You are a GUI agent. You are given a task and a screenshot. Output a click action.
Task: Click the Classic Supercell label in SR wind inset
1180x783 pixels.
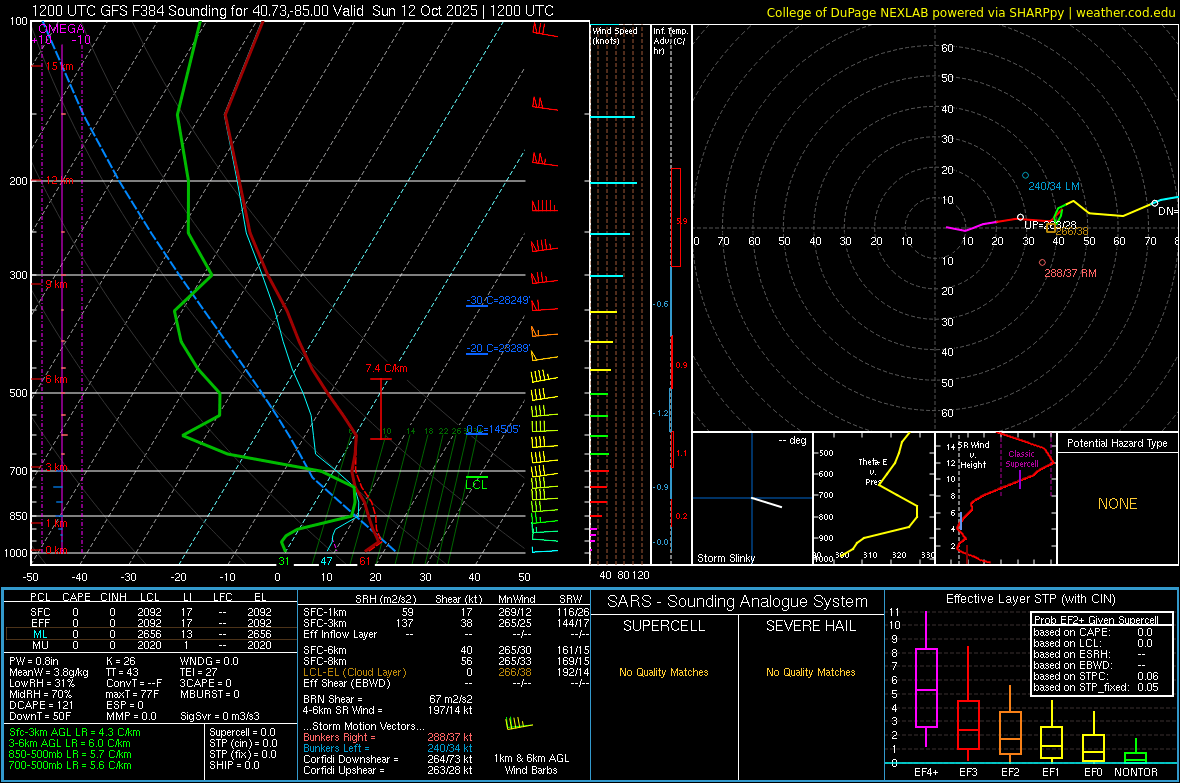[x=1022, y=459]
